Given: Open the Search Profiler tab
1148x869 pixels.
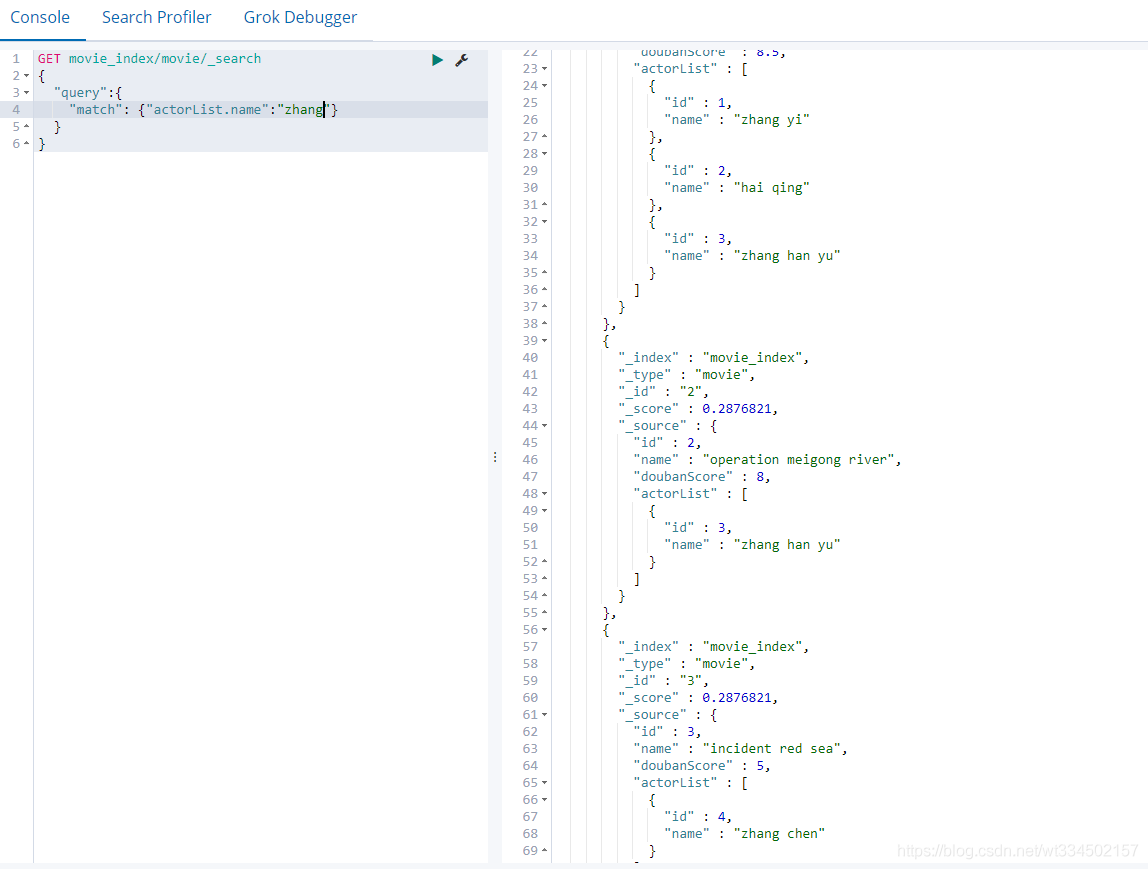Looking at the screenshot, I should [x=157, y=18].
